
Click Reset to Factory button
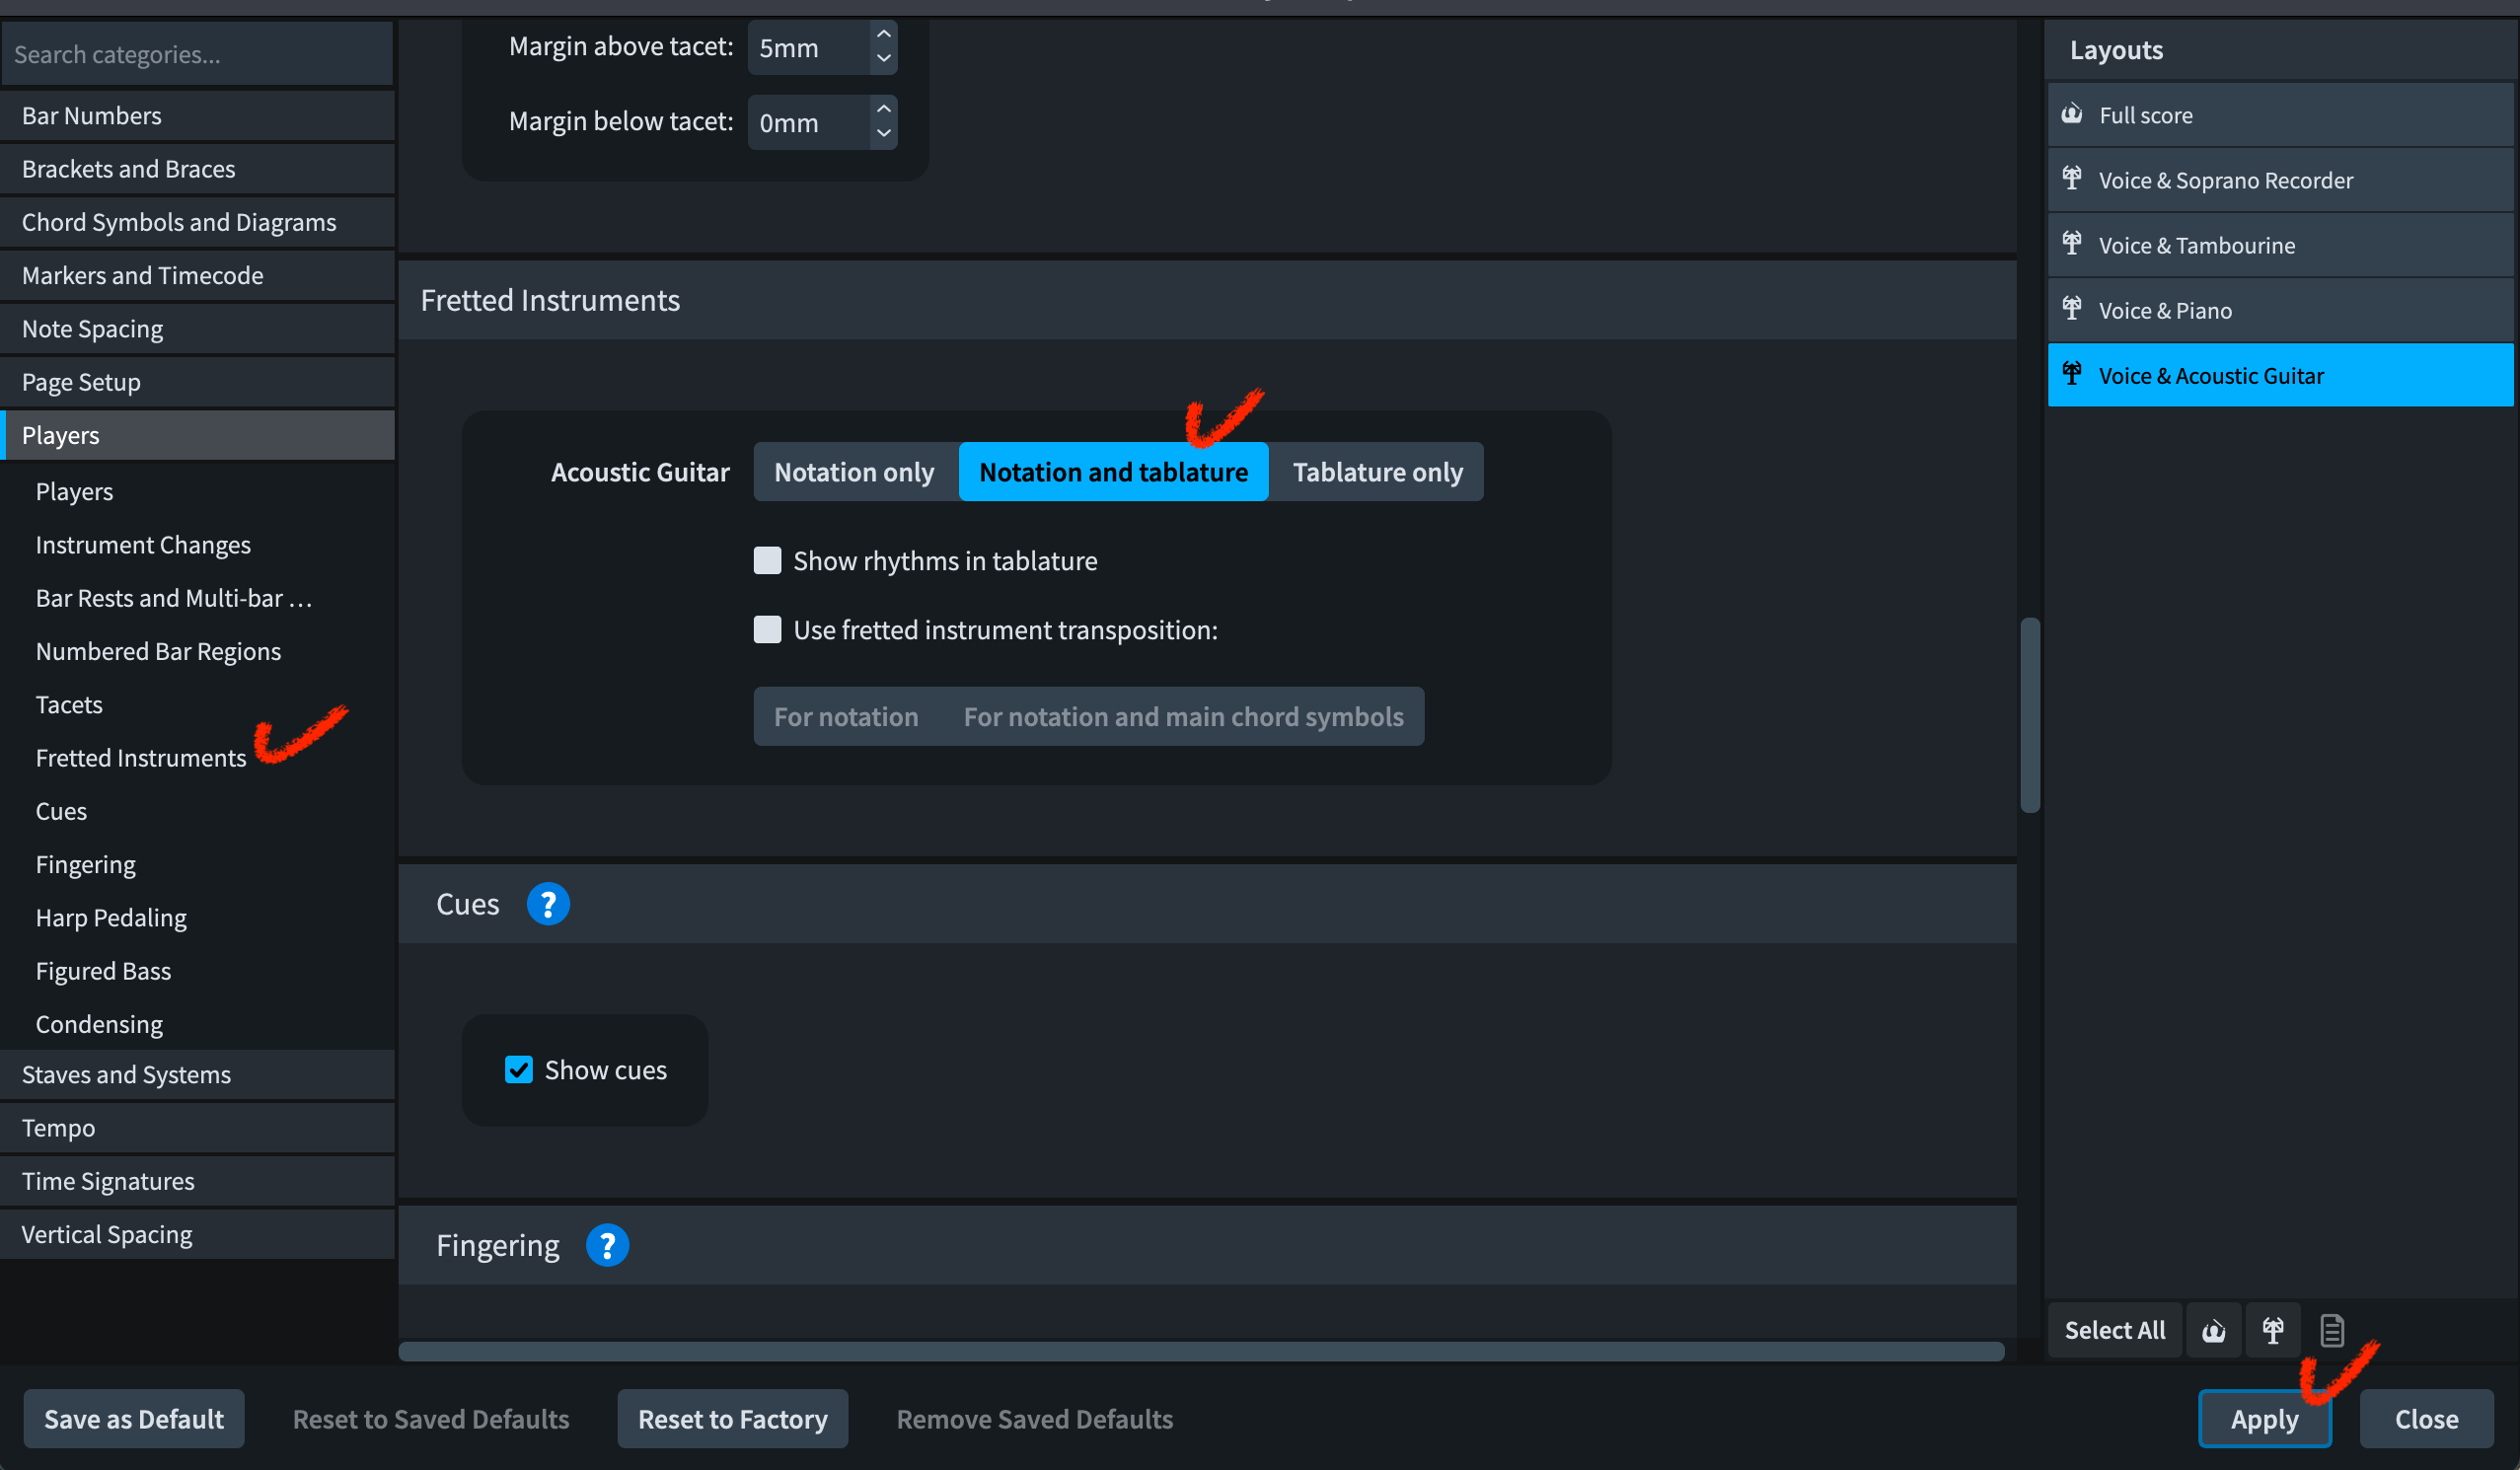click(732, 1418)
